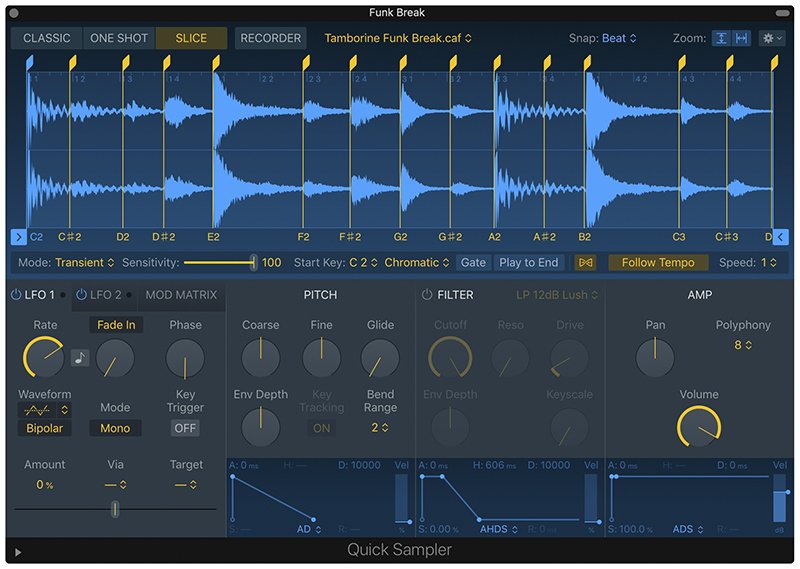Toggle the LFO 1 power icon

[x=15, y=295]
